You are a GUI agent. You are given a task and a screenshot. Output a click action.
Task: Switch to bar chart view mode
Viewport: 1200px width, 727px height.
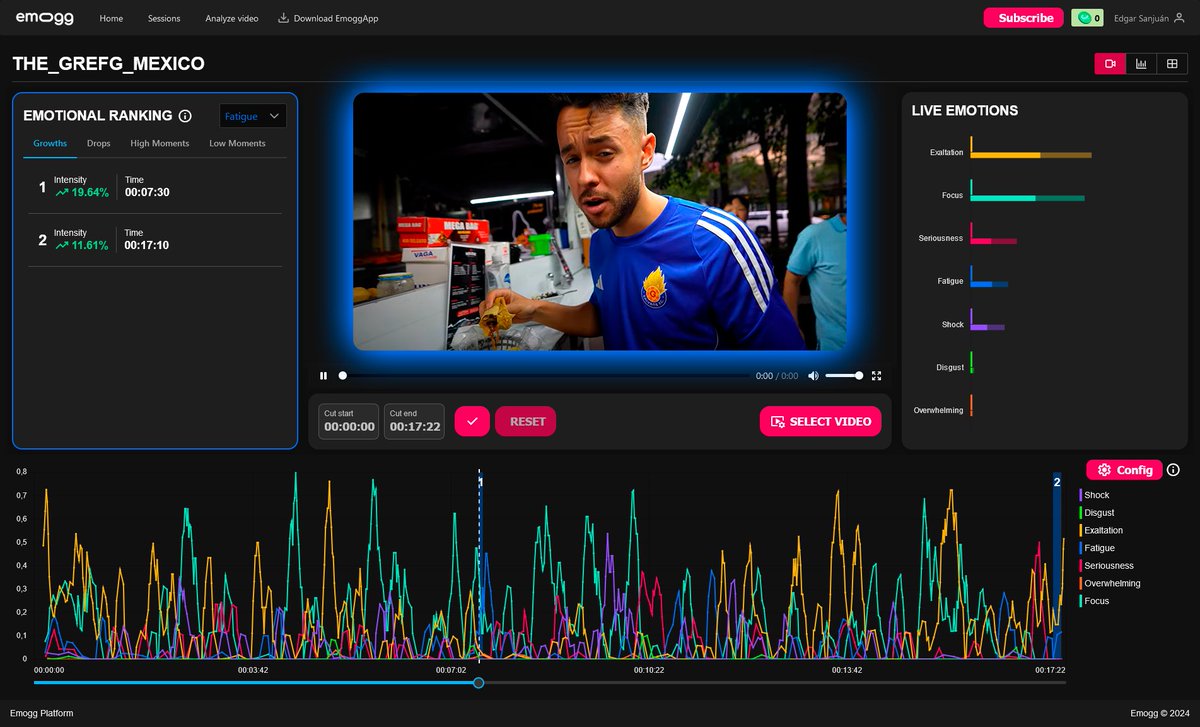click(1141, 64)
